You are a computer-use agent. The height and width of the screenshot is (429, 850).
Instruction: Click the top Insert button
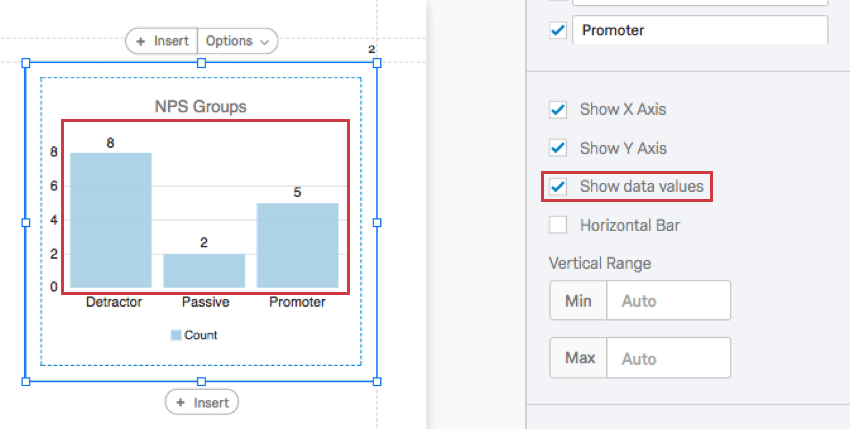[162, 41]
